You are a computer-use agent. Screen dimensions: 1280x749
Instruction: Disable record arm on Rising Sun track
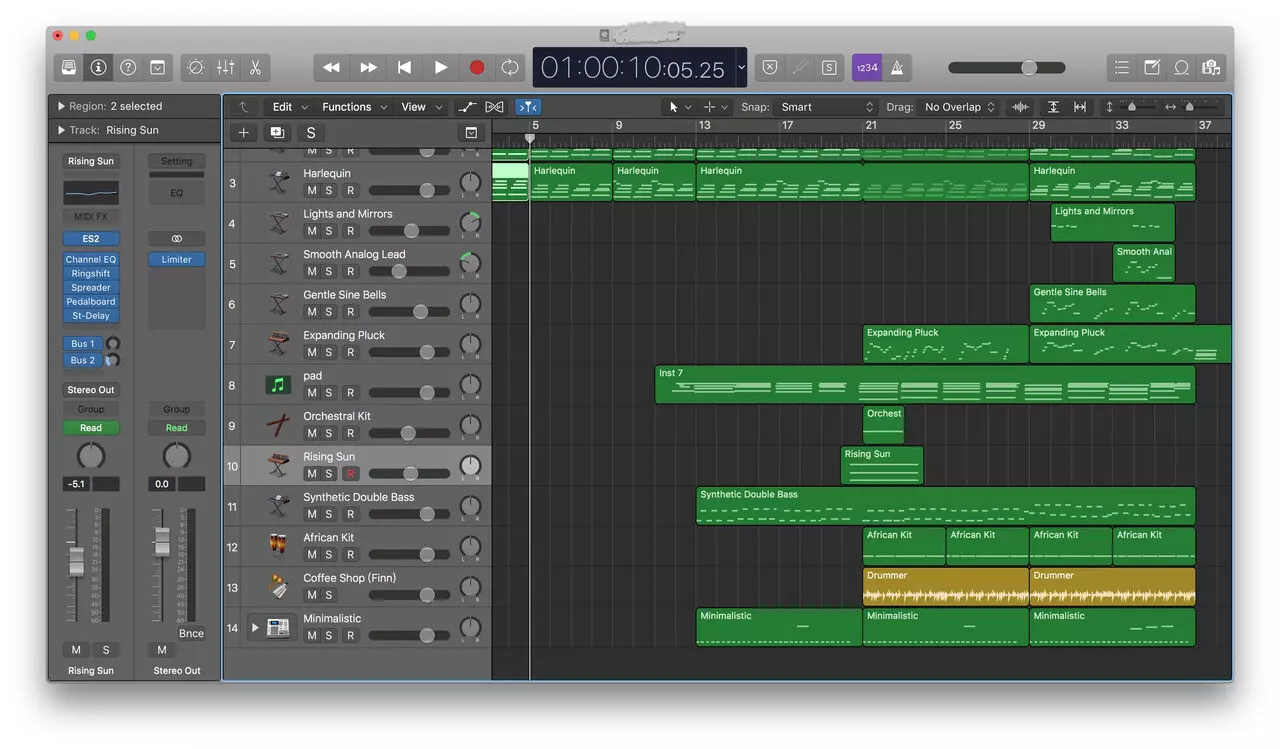(350, 472)
